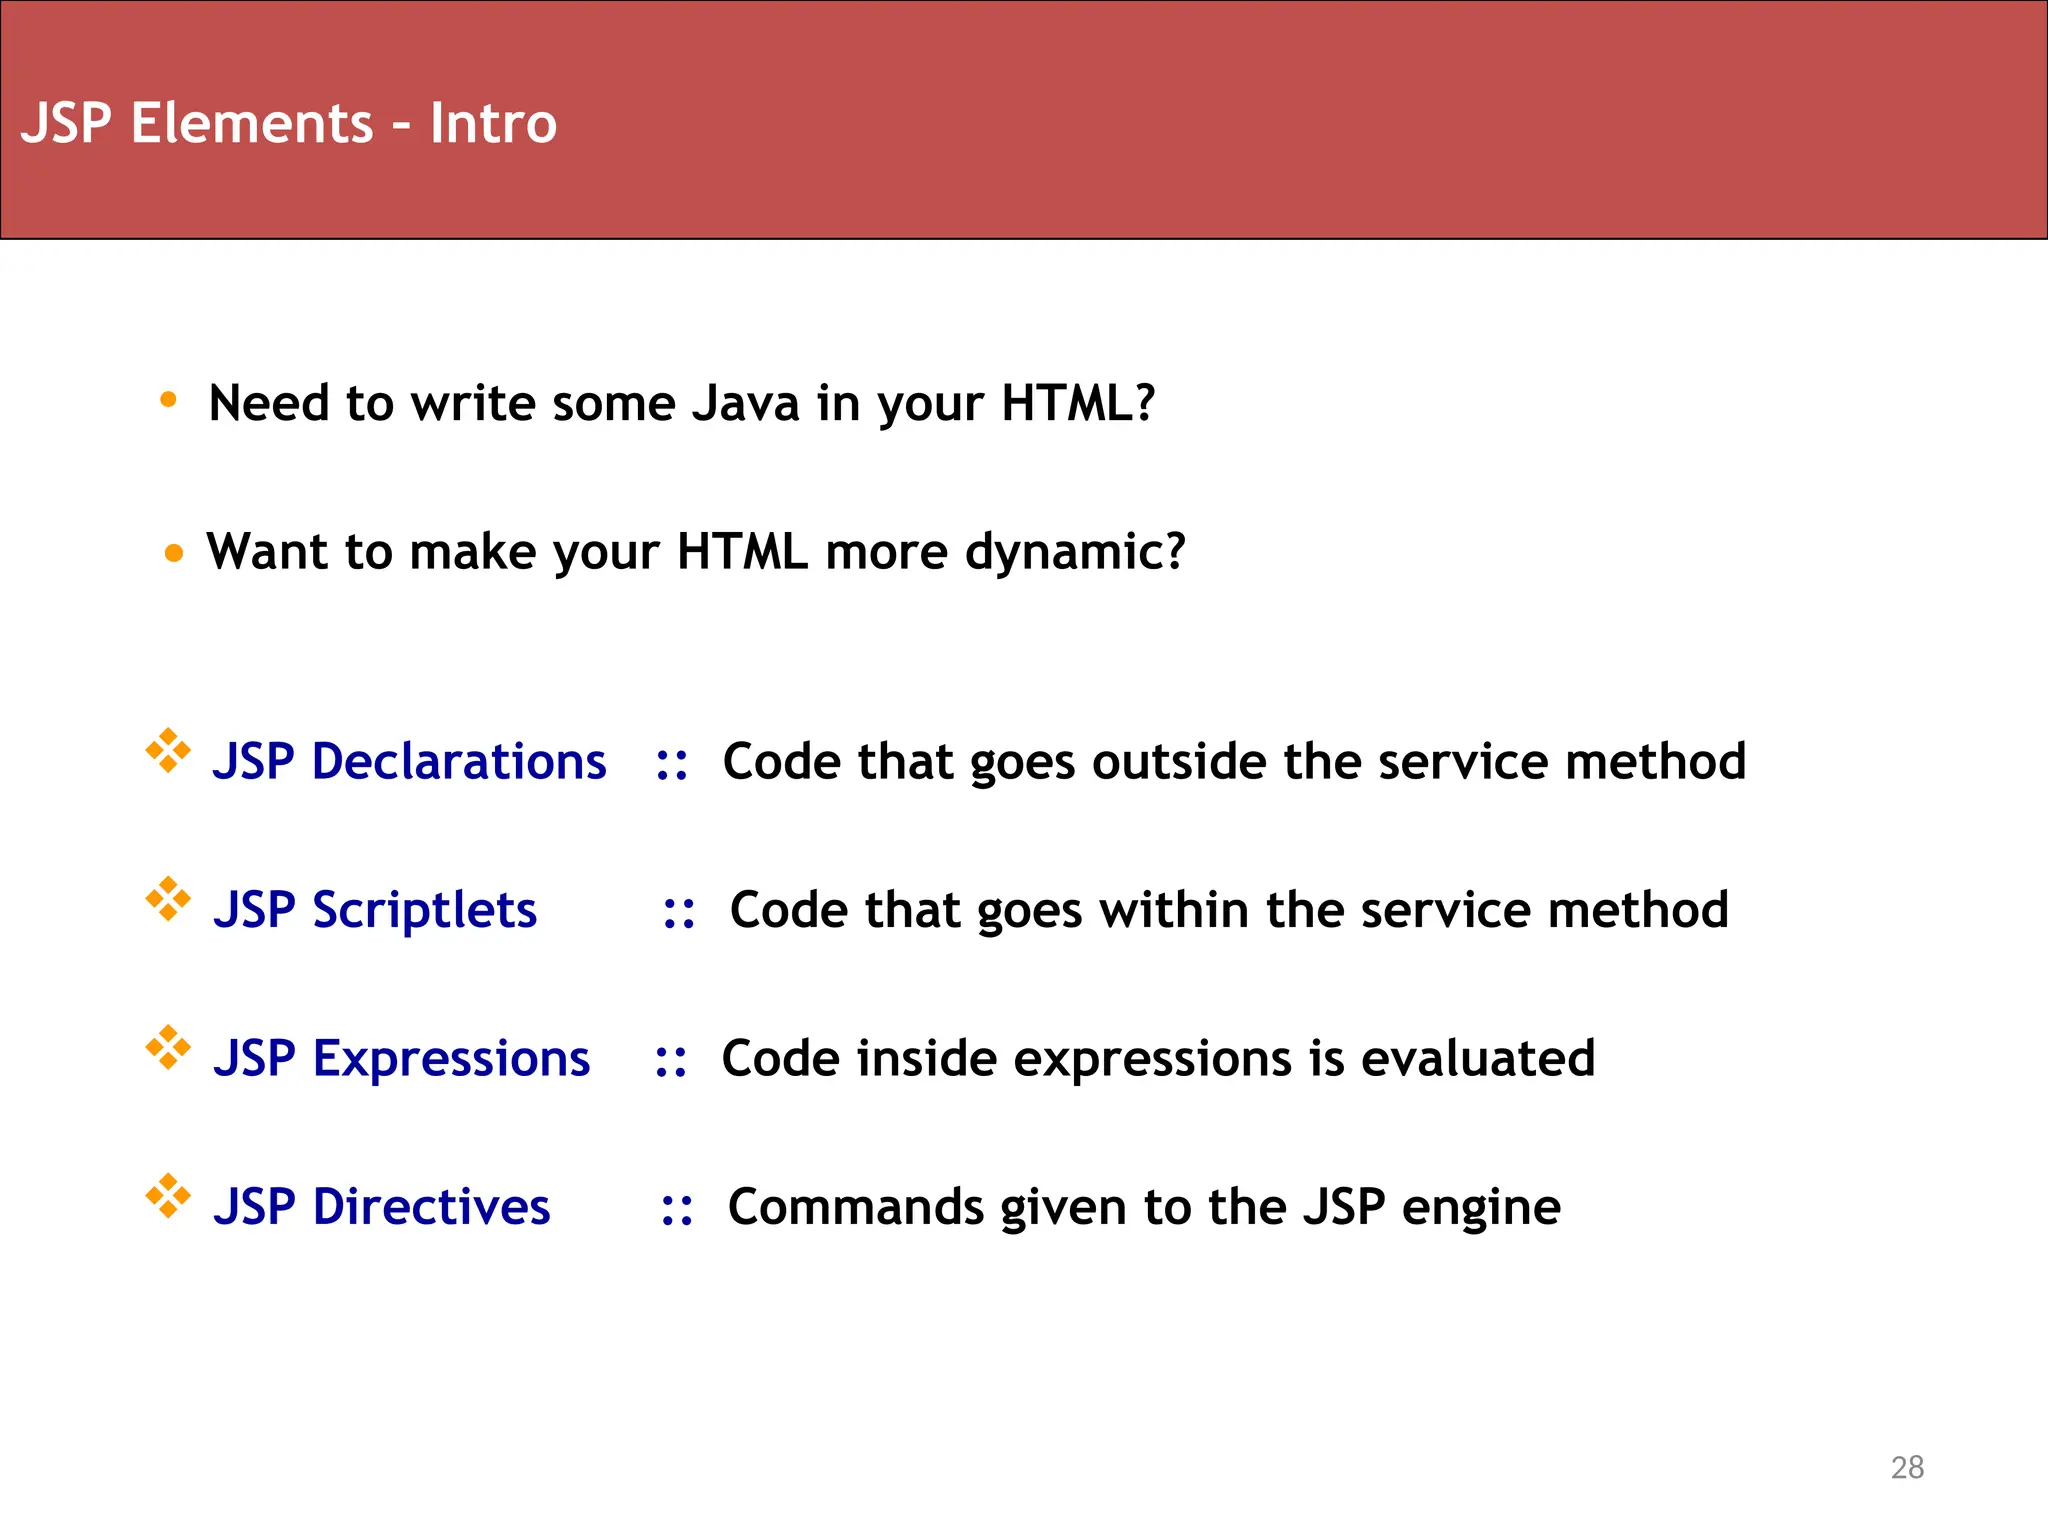
Task: Click 'Code that goes within the service method'
Action: coord(1229,910)
